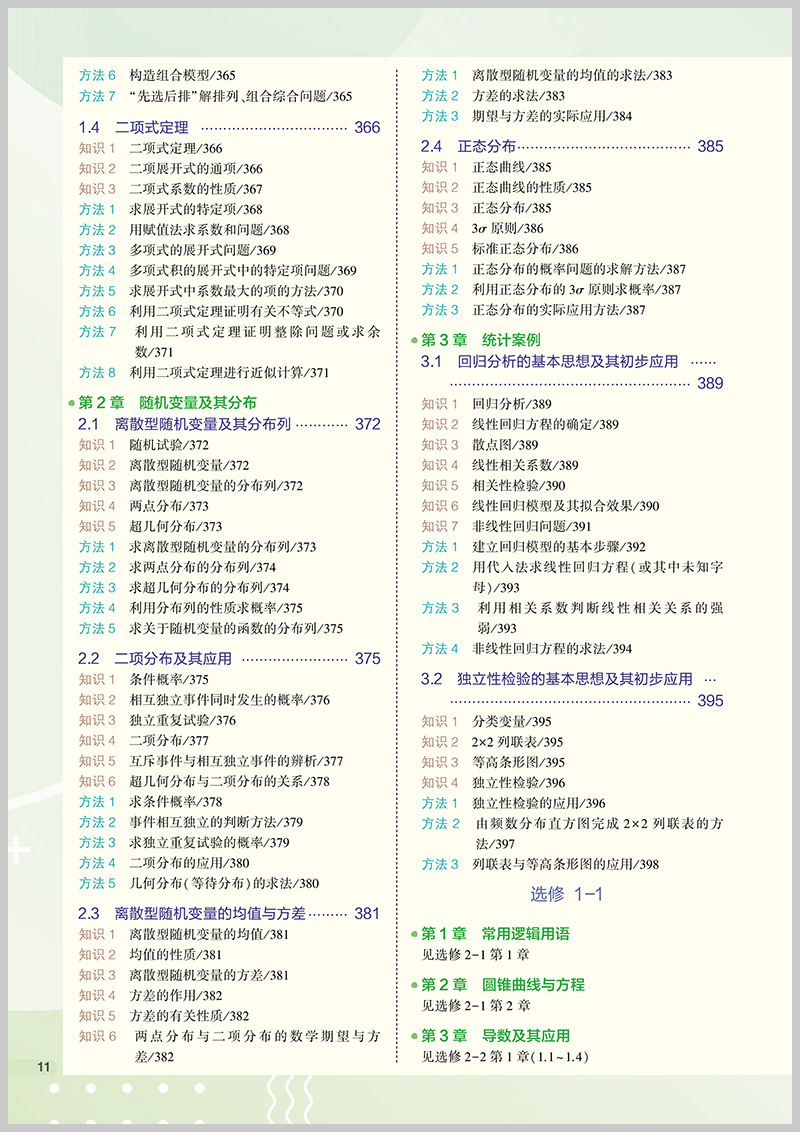Image resolution: width=800 pixels, height=1132 pixels.
Task: Select "多项式积的展开式中的特定项问题/369"
Action: pos(243,271)
